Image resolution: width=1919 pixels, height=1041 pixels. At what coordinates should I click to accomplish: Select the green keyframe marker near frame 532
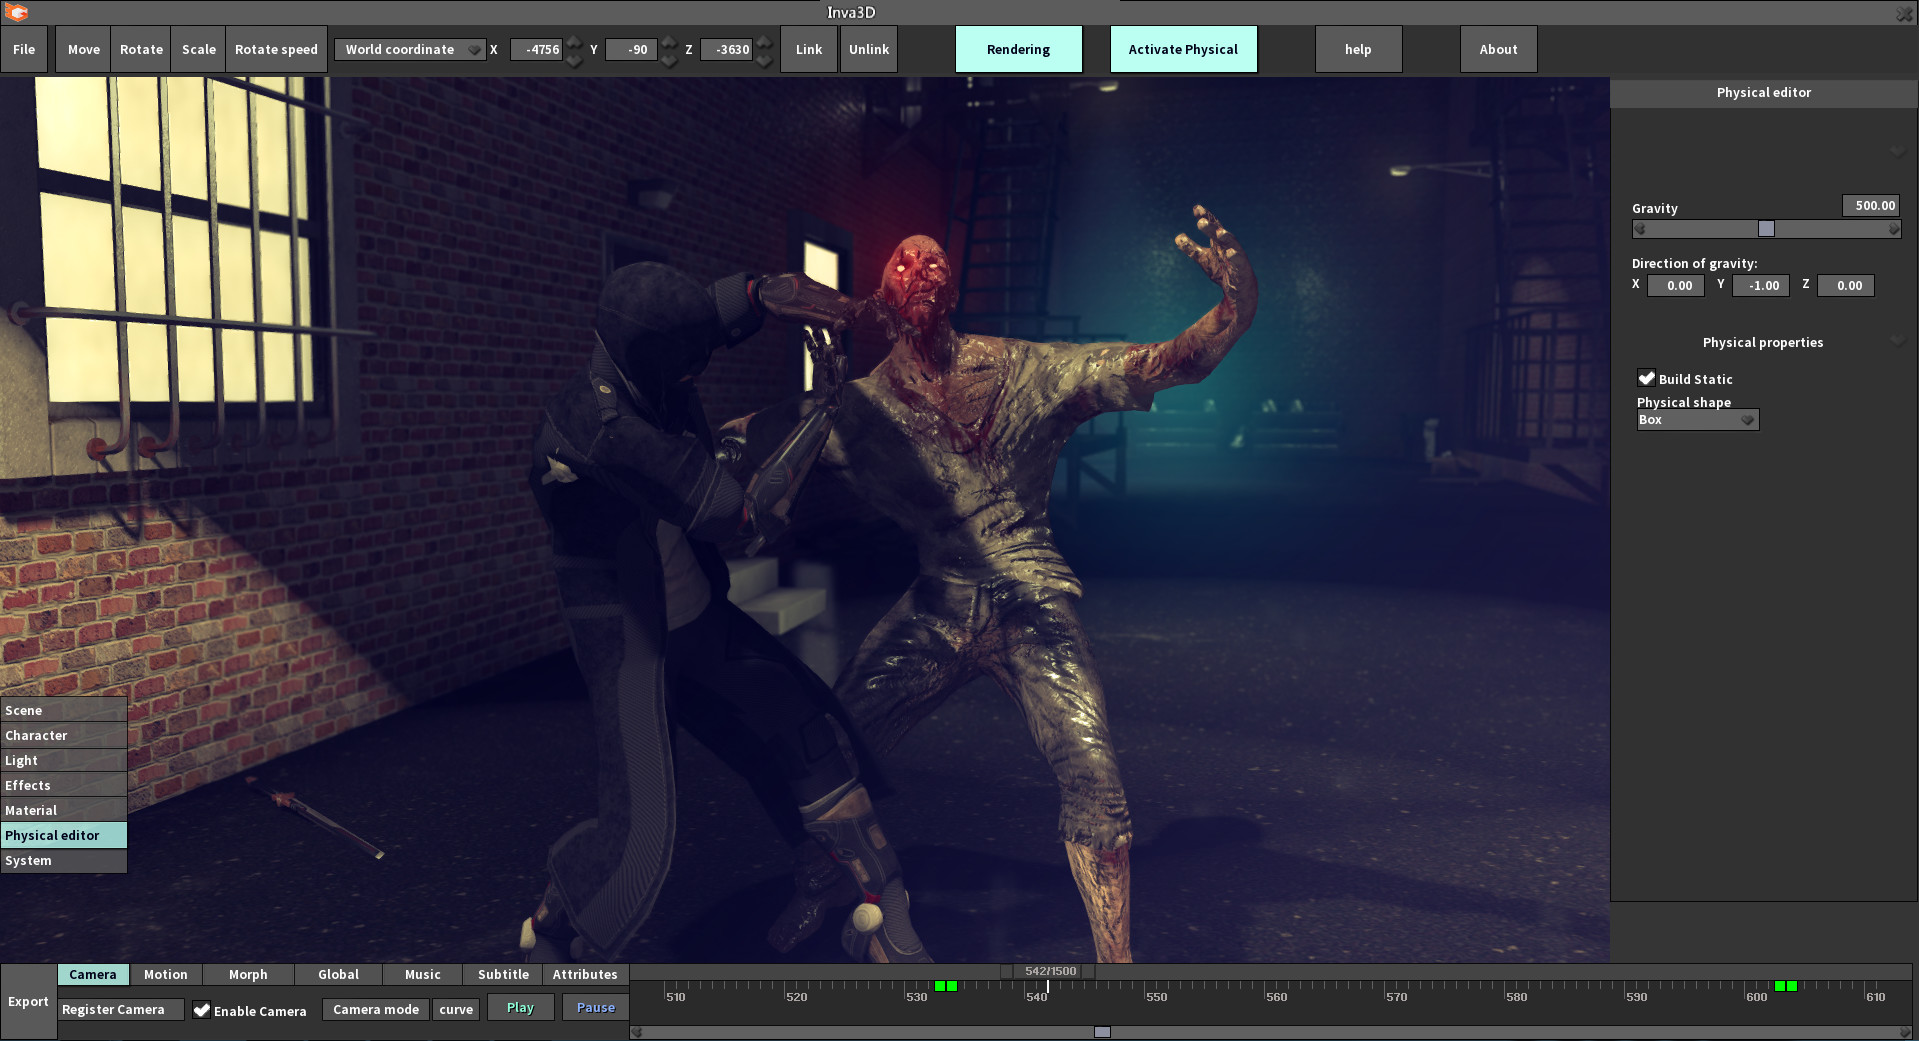coord(941,985)
